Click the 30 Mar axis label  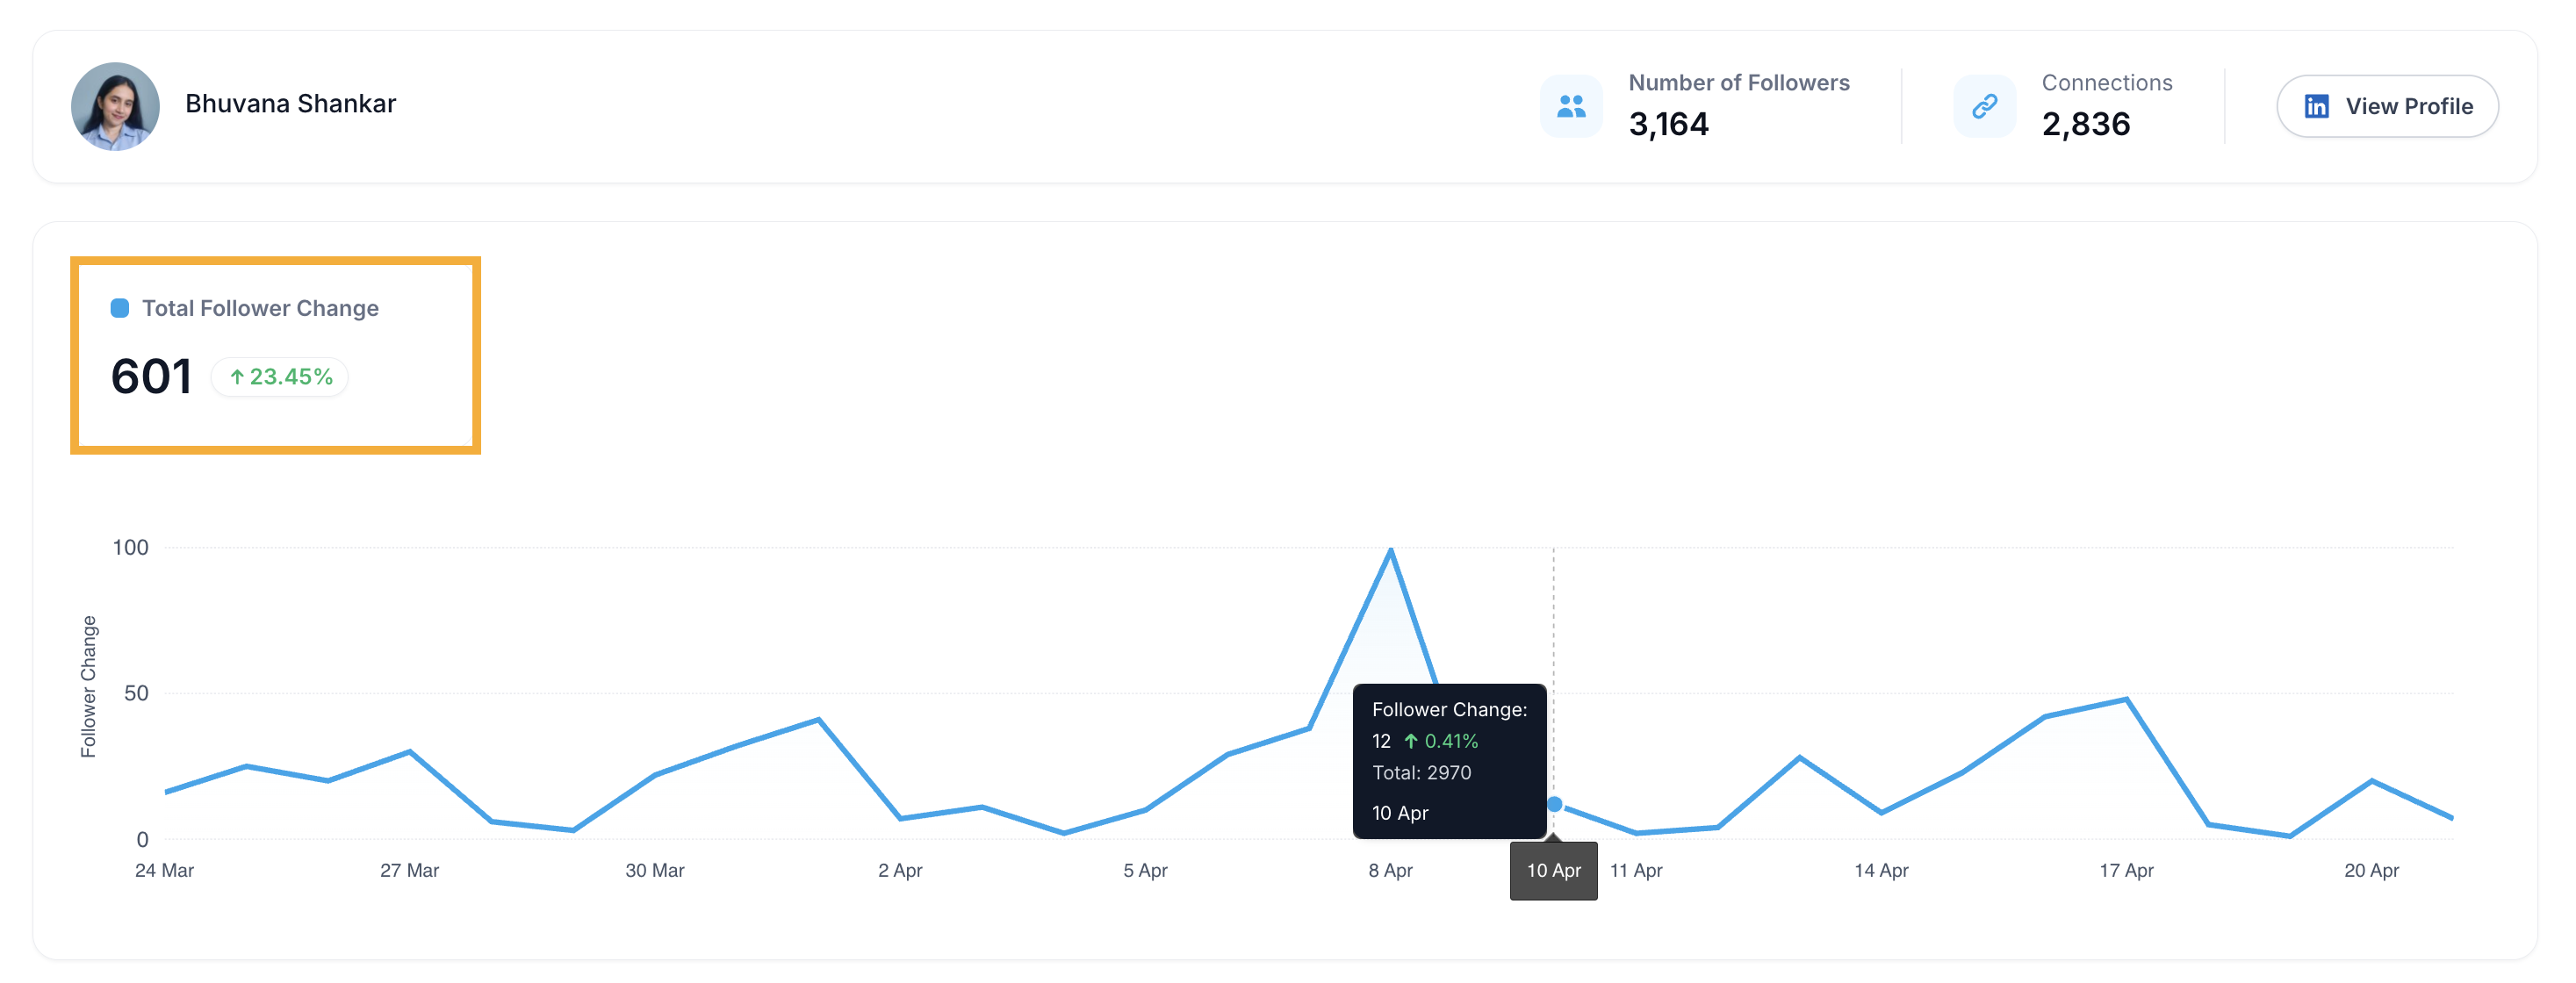[655, 871]
